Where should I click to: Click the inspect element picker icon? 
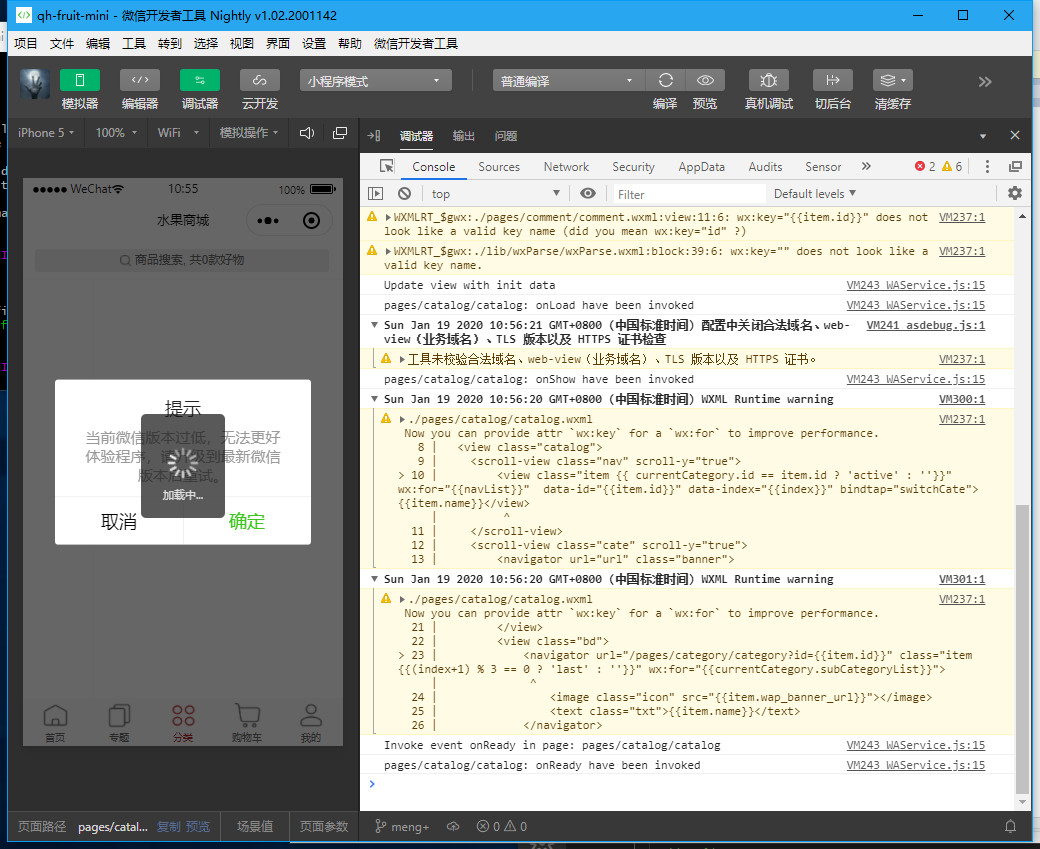(x=386, y=166)
